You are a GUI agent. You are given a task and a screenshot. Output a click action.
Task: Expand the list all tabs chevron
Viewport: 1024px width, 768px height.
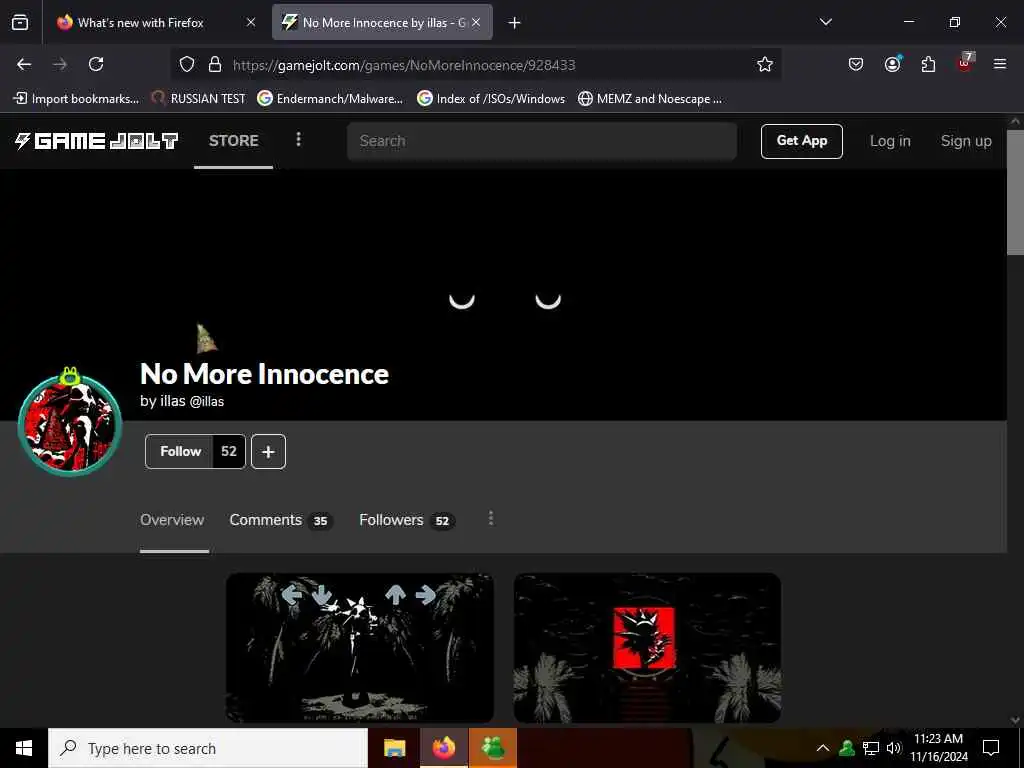825,22
